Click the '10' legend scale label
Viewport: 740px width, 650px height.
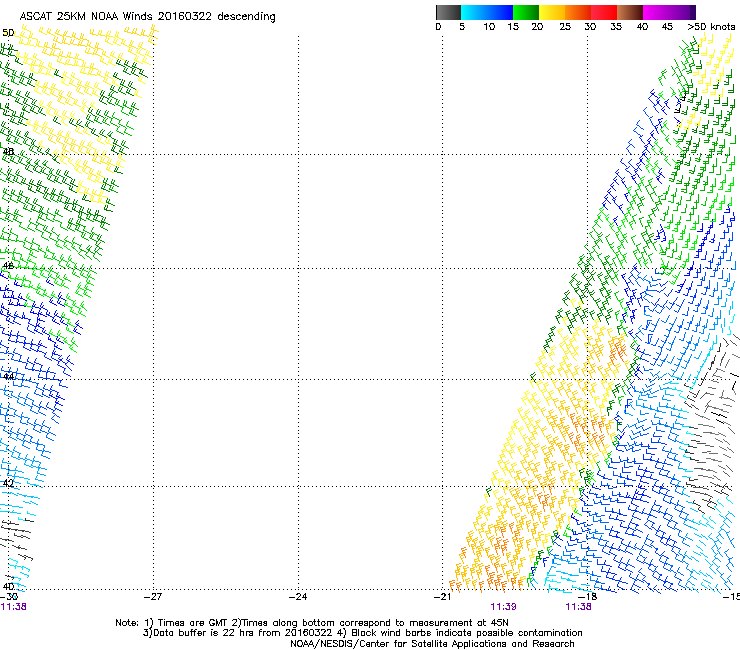tap(489, 27)
